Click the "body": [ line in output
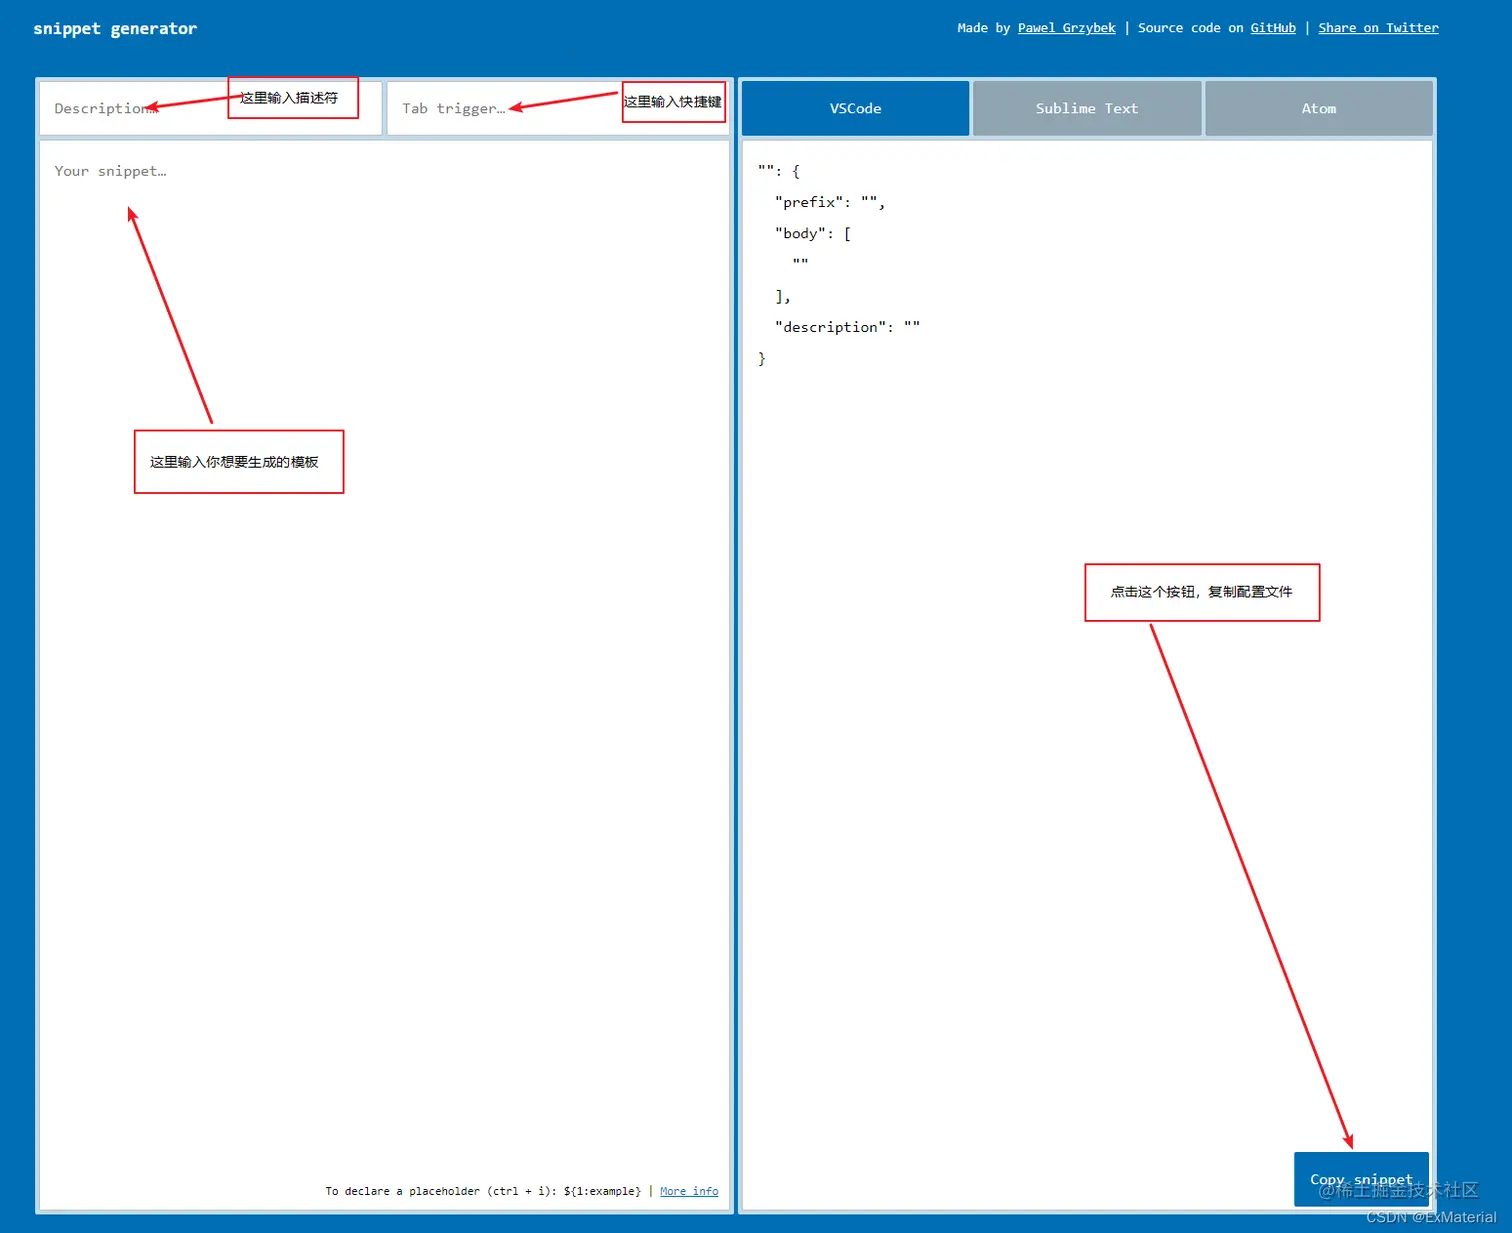The width and height of the screenshot is (1512, 1233). (813, 233)
